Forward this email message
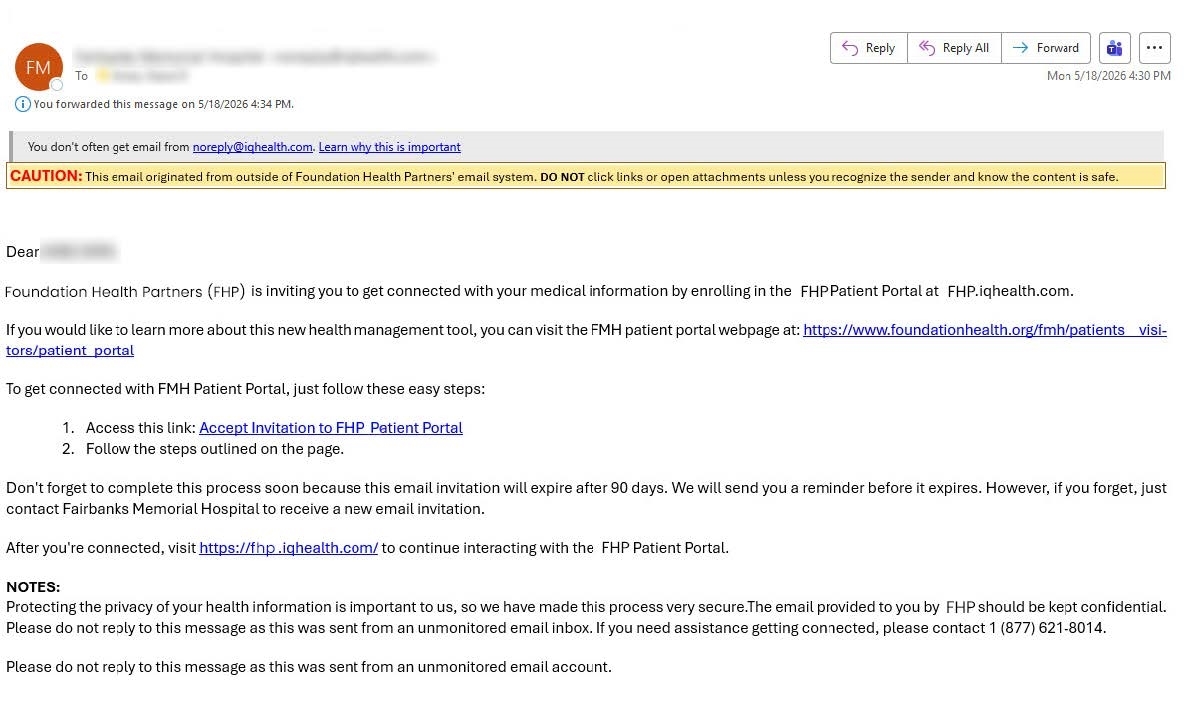 (x=1046, y=48)
